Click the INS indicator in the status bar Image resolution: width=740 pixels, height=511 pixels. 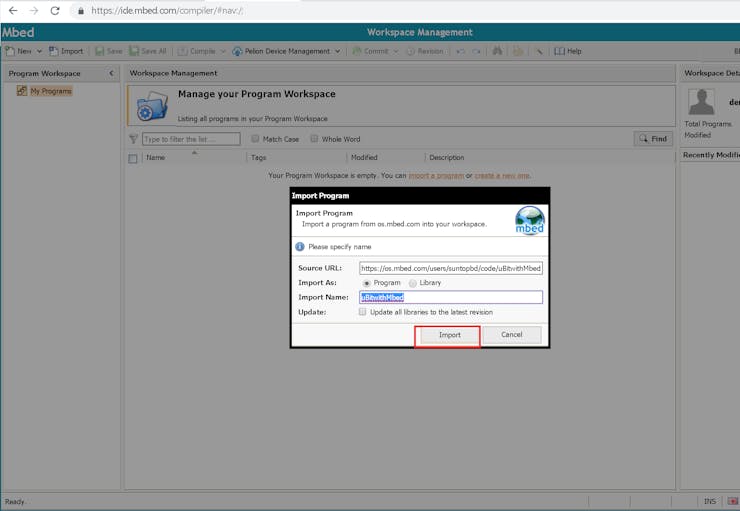pyautogui.click(x=709, y=502)
